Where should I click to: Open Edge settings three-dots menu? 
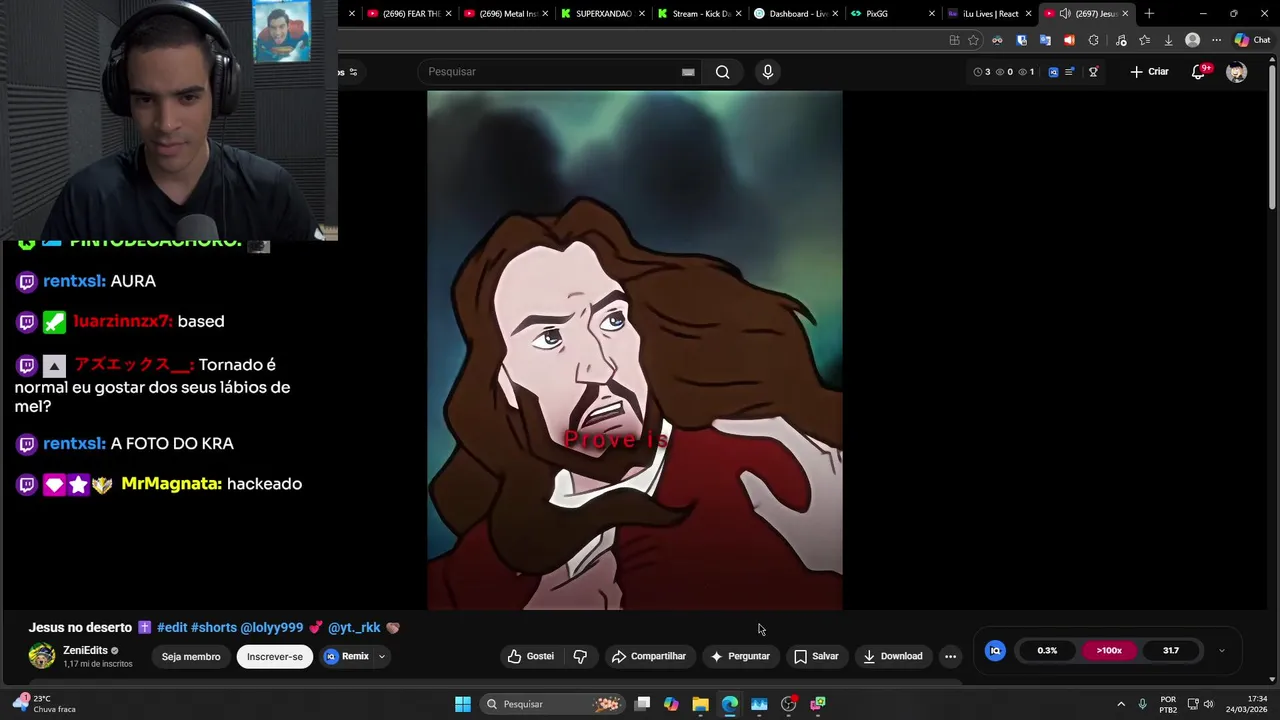tap(1216, 40)
